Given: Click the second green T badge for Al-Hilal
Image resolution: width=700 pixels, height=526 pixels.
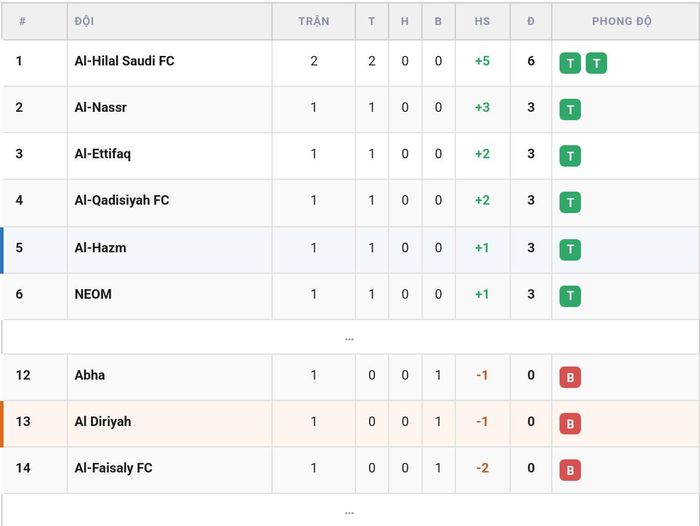Looking at the screenshot, I should coord(596,63).
